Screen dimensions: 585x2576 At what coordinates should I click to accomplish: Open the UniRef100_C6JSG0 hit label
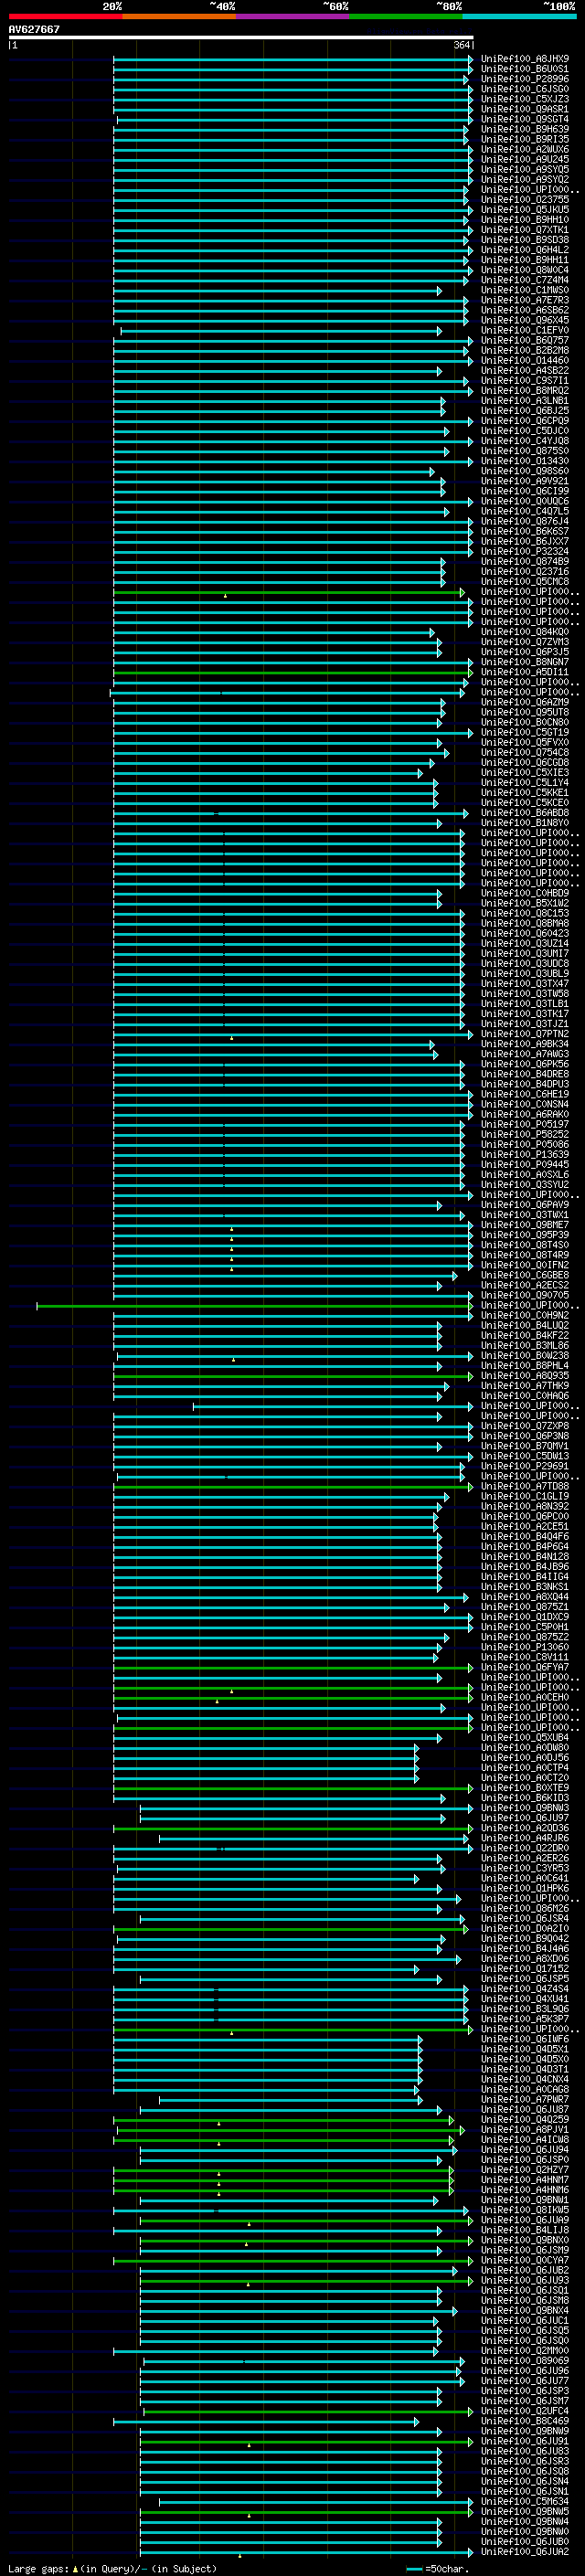pyautogui.click(x=525, y=89)
